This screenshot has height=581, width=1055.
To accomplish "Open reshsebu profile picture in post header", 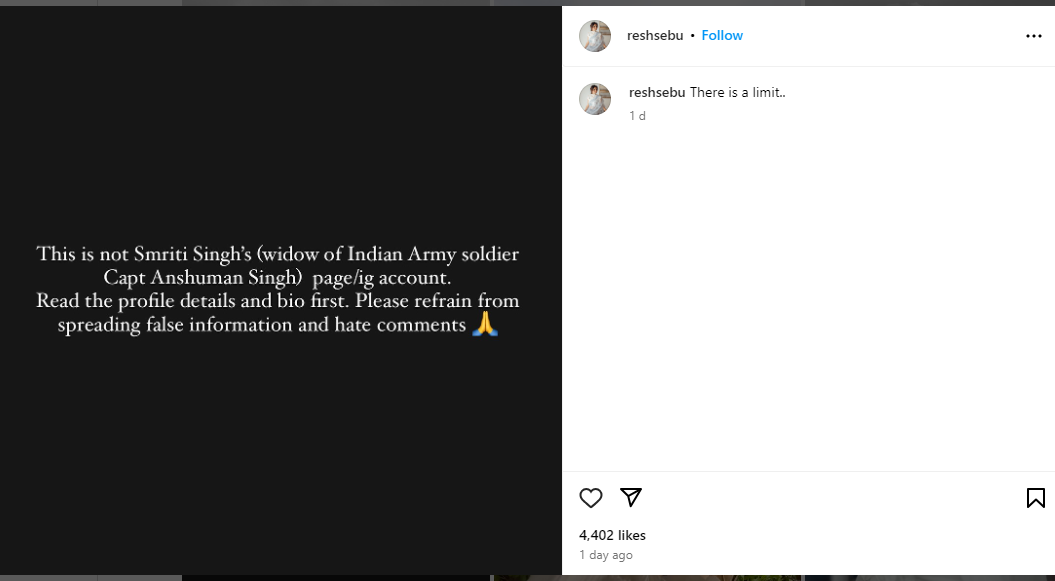I will pyautogui.click(x=595, y=36).
